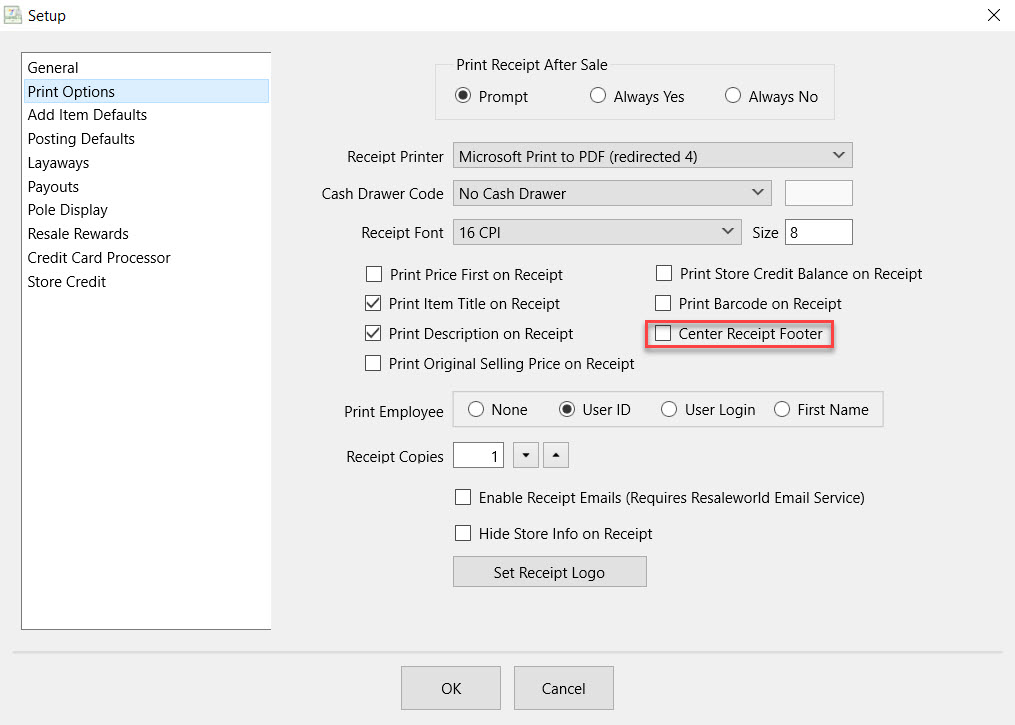Viewport: 1015px width, 725px height.
Task: Enable Hide Store Info on Receipt
Action: [x=463, y=533]
